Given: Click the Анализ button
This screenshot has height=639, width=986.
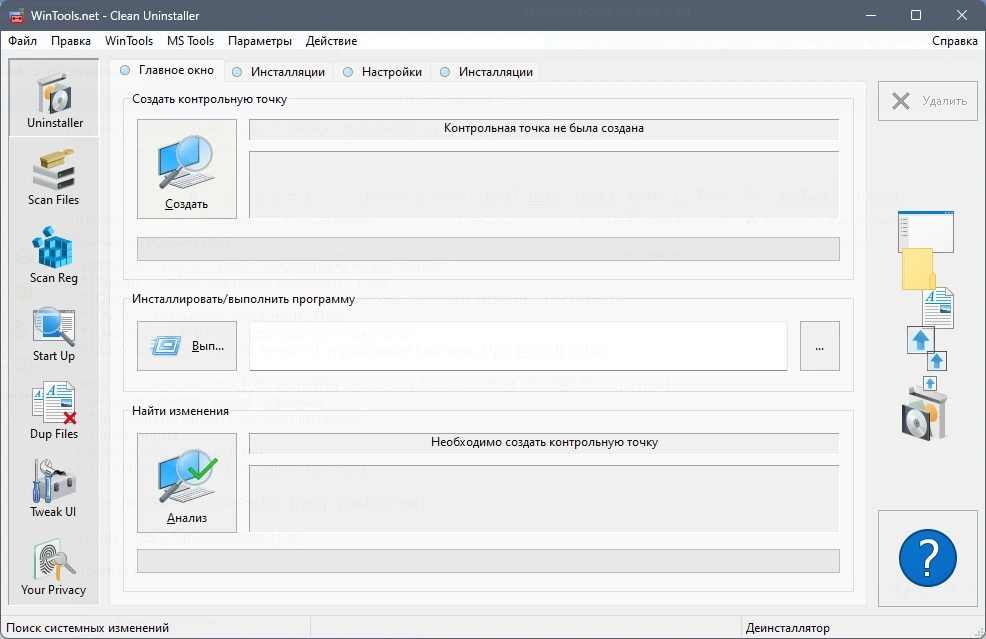Looking at the screenshot, I should pyautogui.click(x=187, y=483).
